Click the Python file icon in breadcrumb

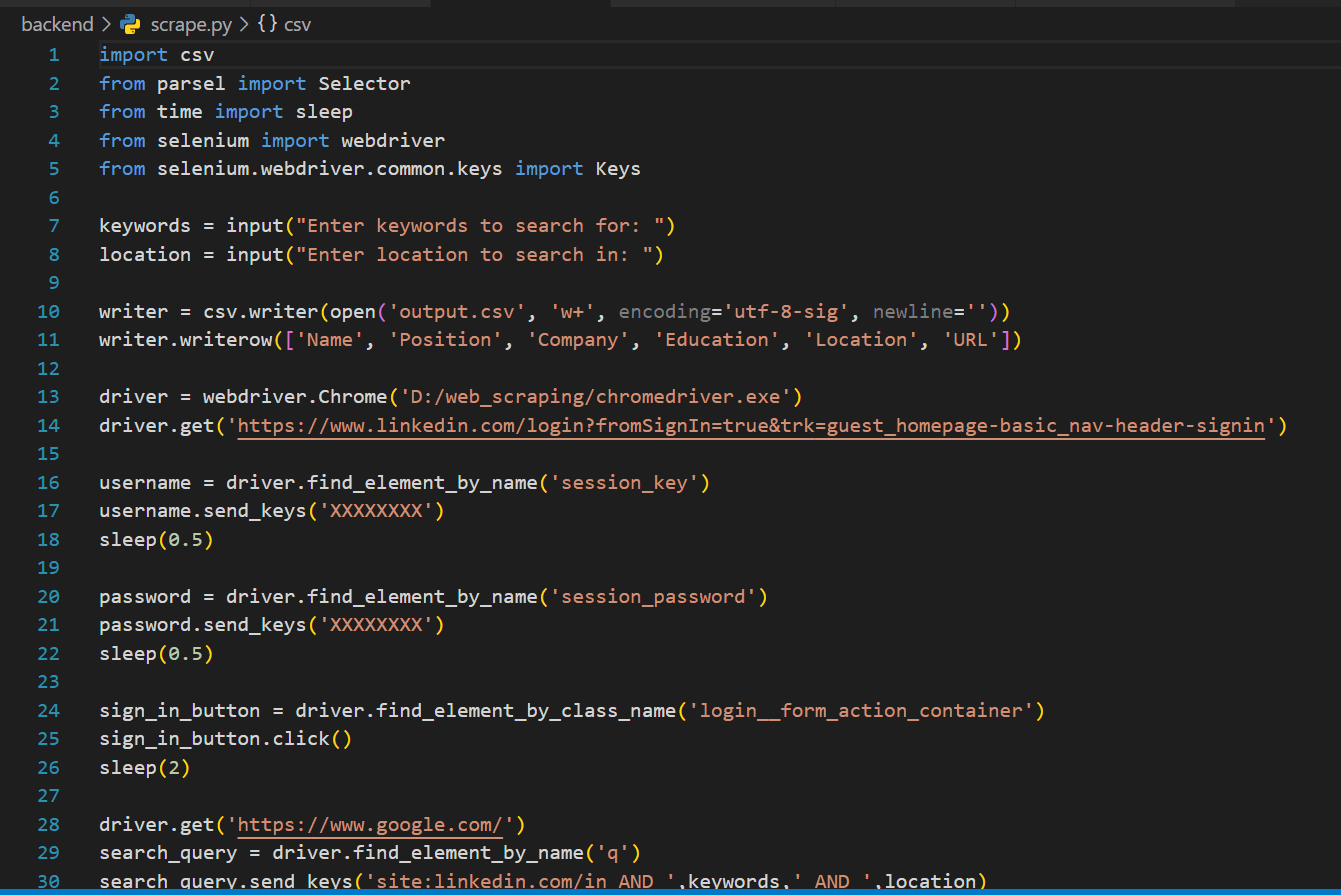[130, 24]
